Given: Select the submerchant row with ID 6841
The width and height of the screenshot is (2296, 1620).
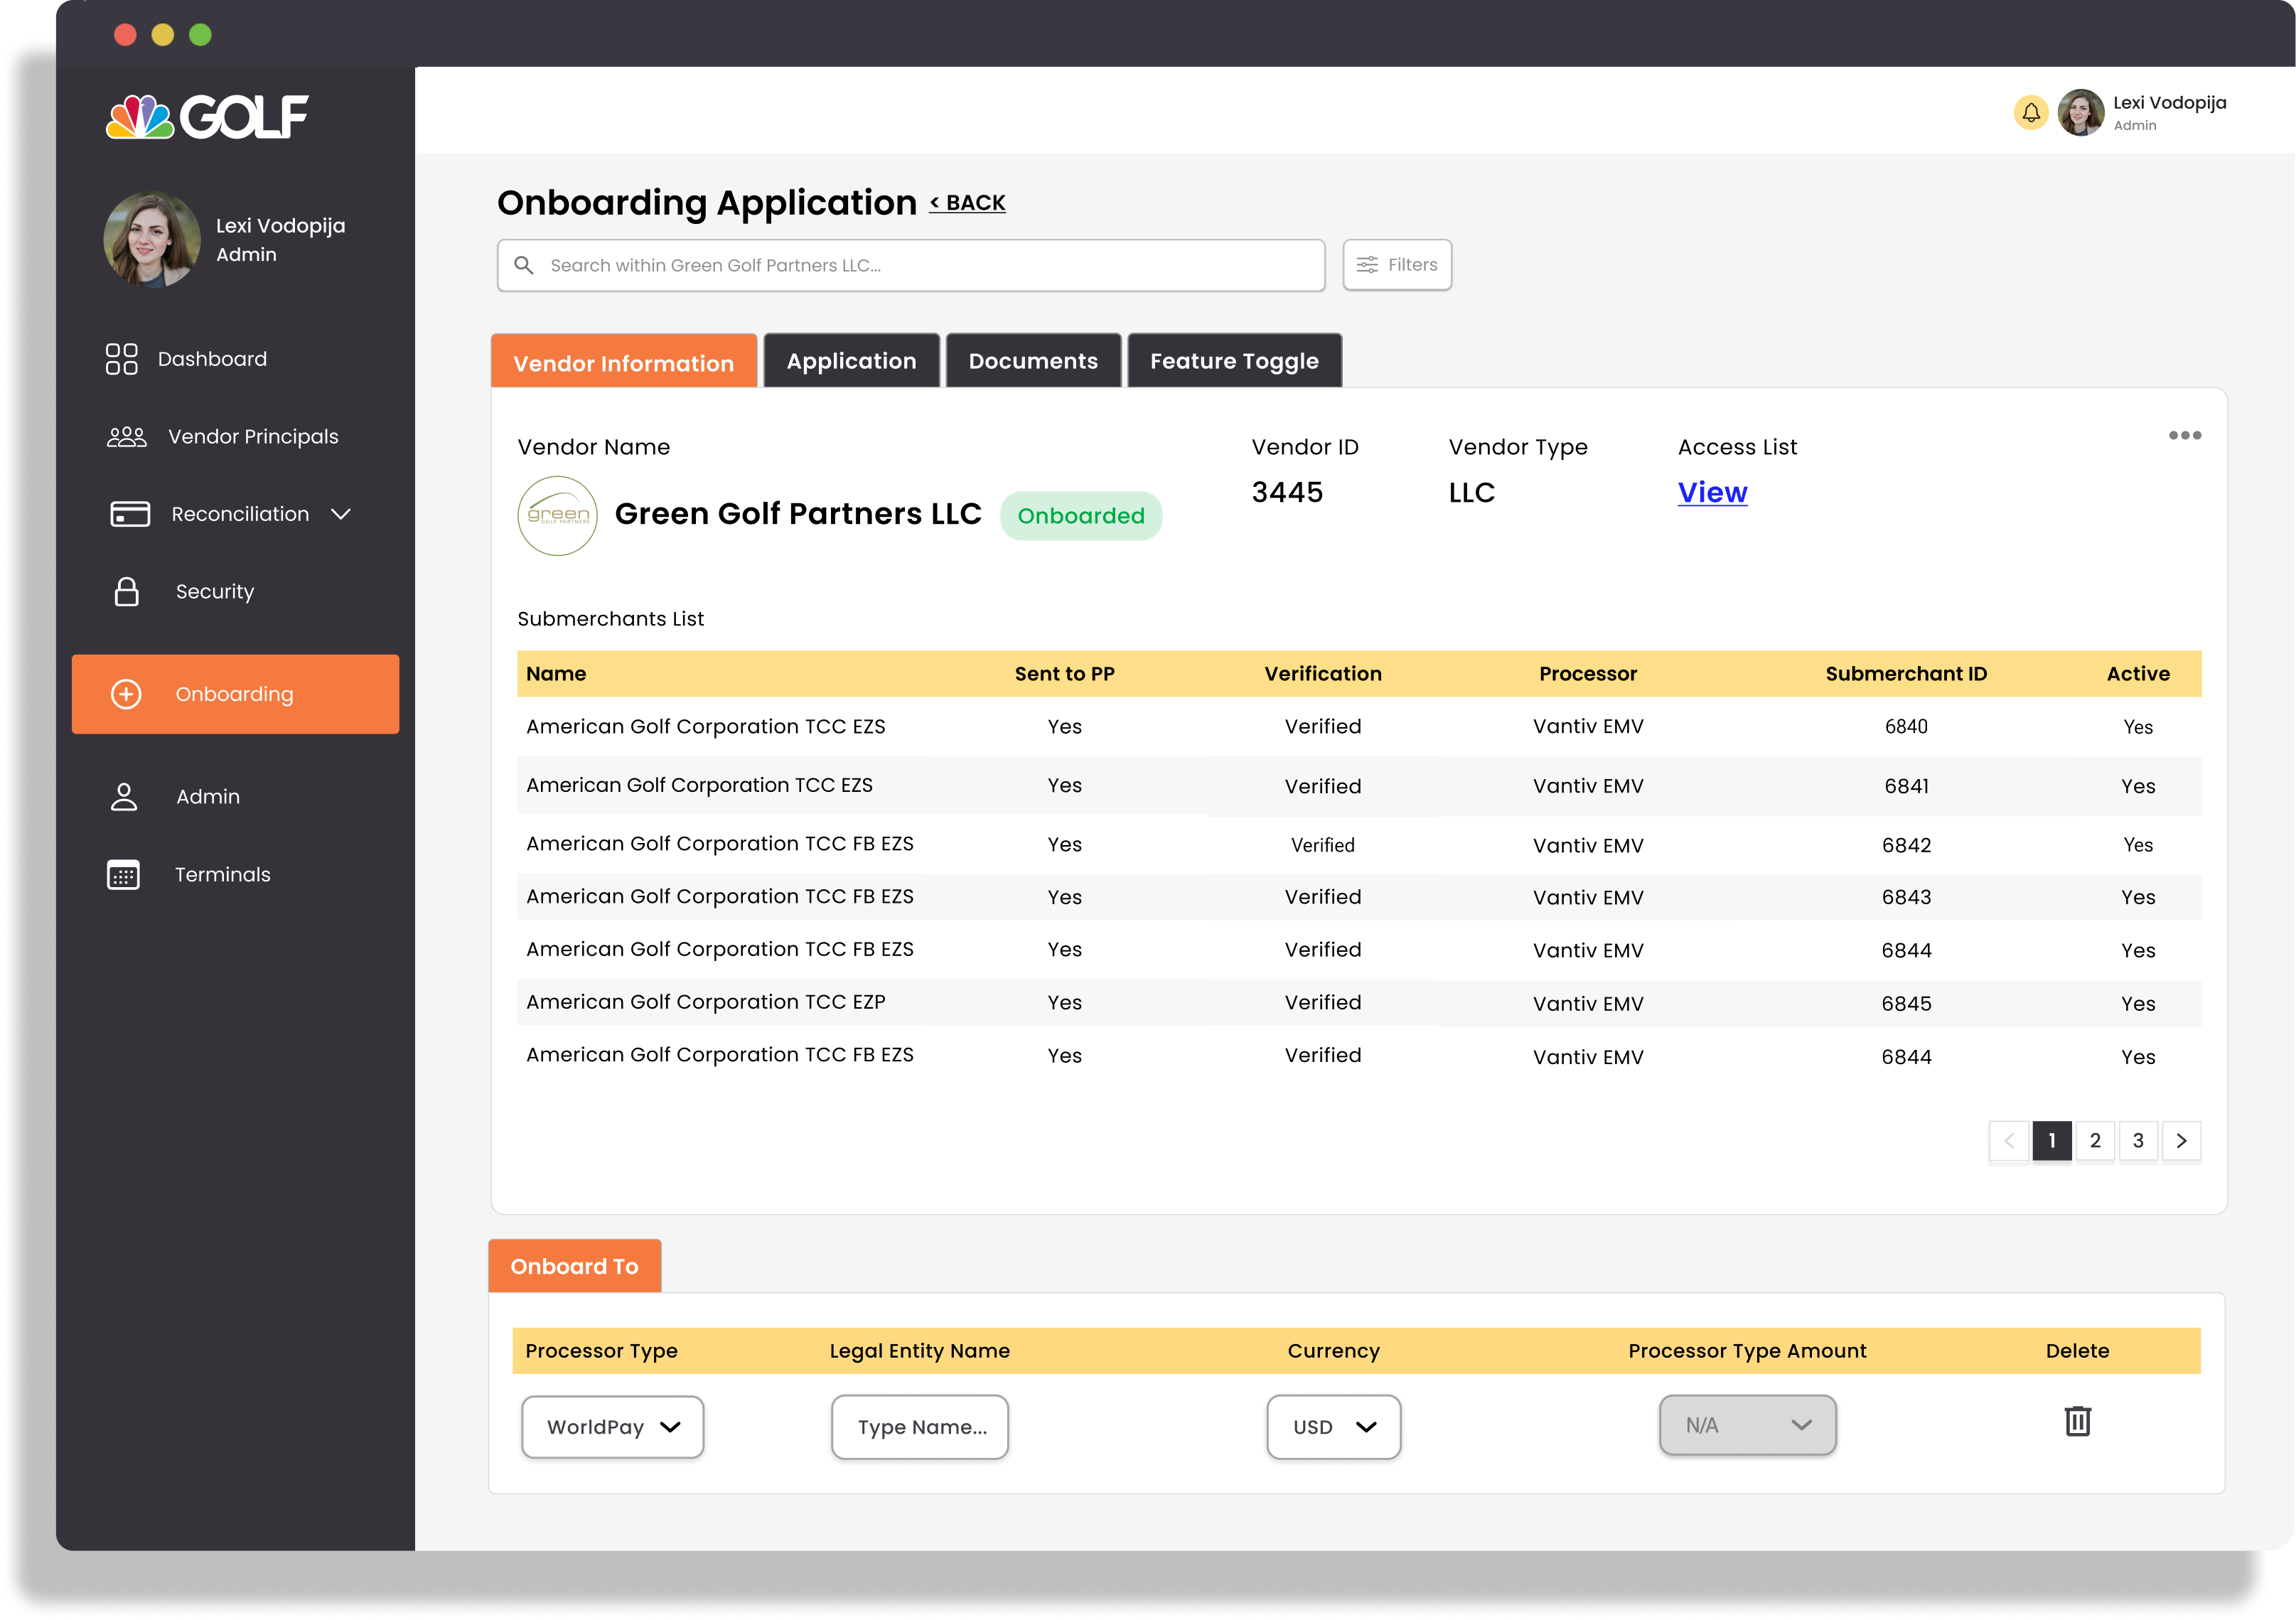Looking at the screenshot, I should [1359, 786].
